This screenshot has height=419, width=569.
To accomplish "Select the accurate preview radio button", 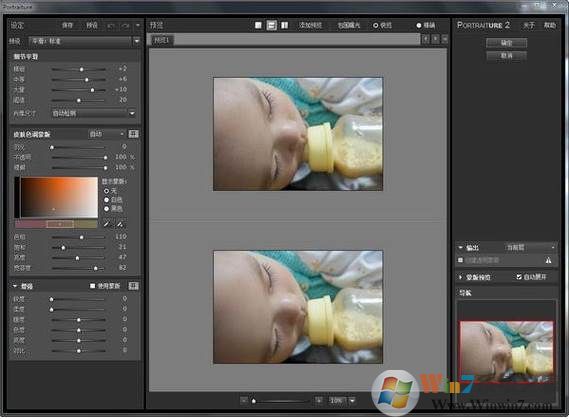I will pyautogui.click(x=419, y=25).
